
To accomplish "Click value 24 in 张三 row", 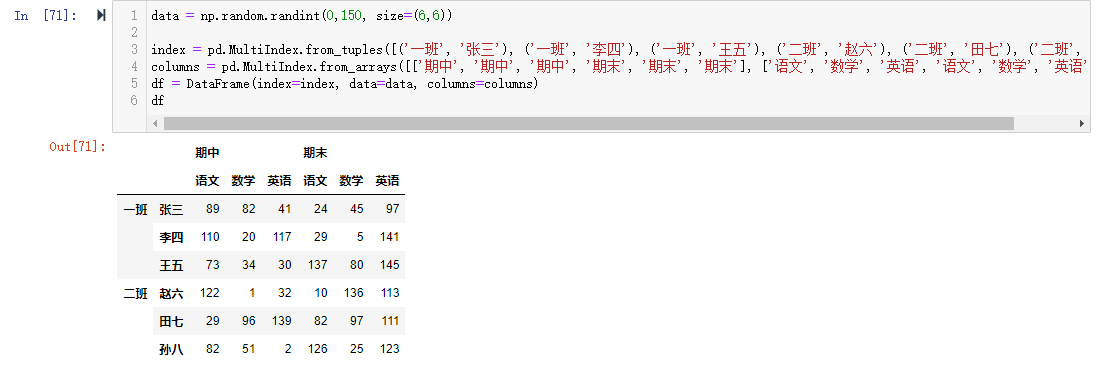I will [321, 209].
